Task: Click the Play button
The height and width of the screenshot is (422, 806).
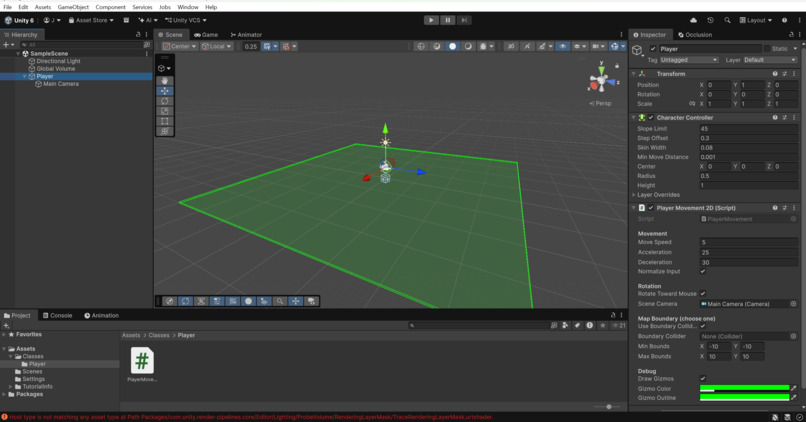Action: pos(431,20)
